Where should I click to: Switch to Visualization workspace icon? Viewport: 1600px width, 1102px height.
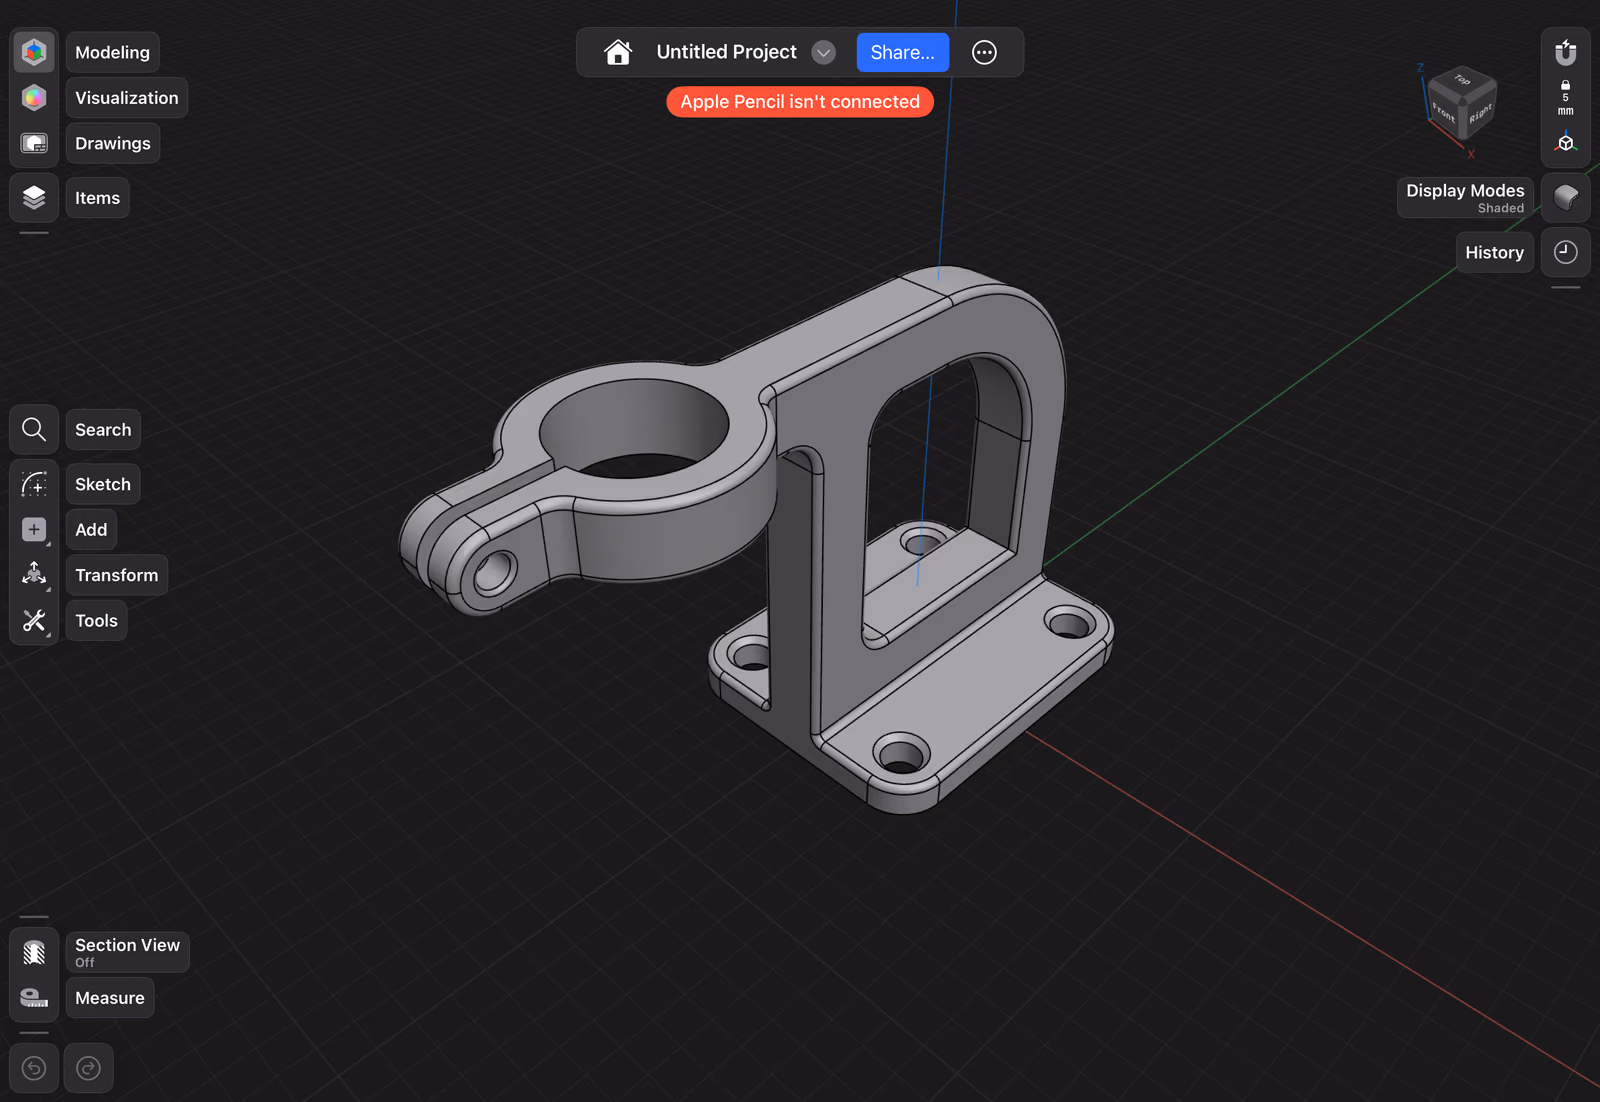[x=34, y=97]
